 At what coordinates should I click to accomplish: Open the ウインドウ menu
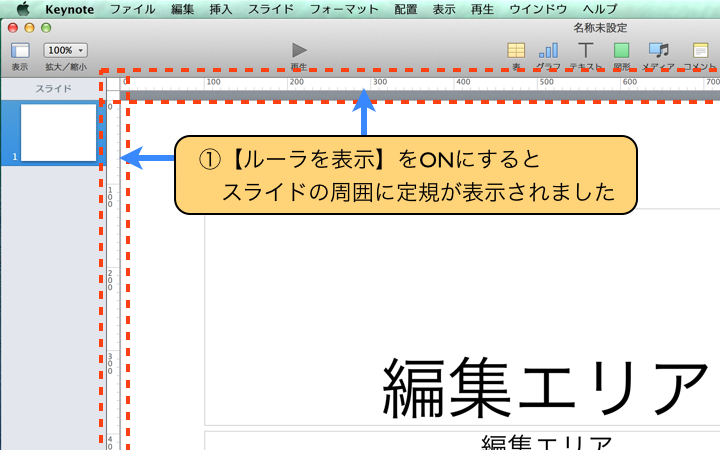(x=538, y=9)
